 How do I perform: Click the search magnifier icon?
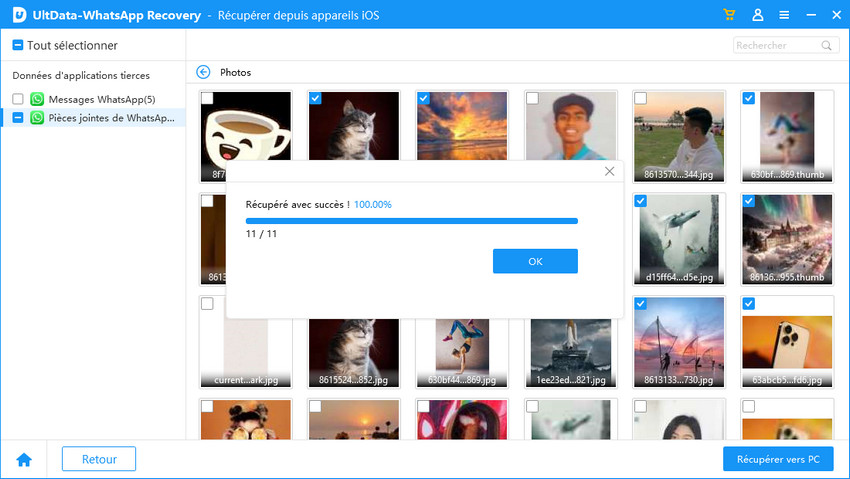(826, 46)
